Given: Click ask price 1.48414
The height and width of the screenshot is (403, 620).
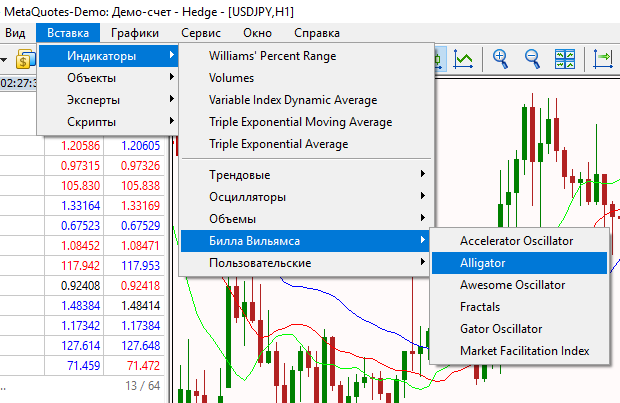Looking at the screenshot, I should click(x=140, y=305).
